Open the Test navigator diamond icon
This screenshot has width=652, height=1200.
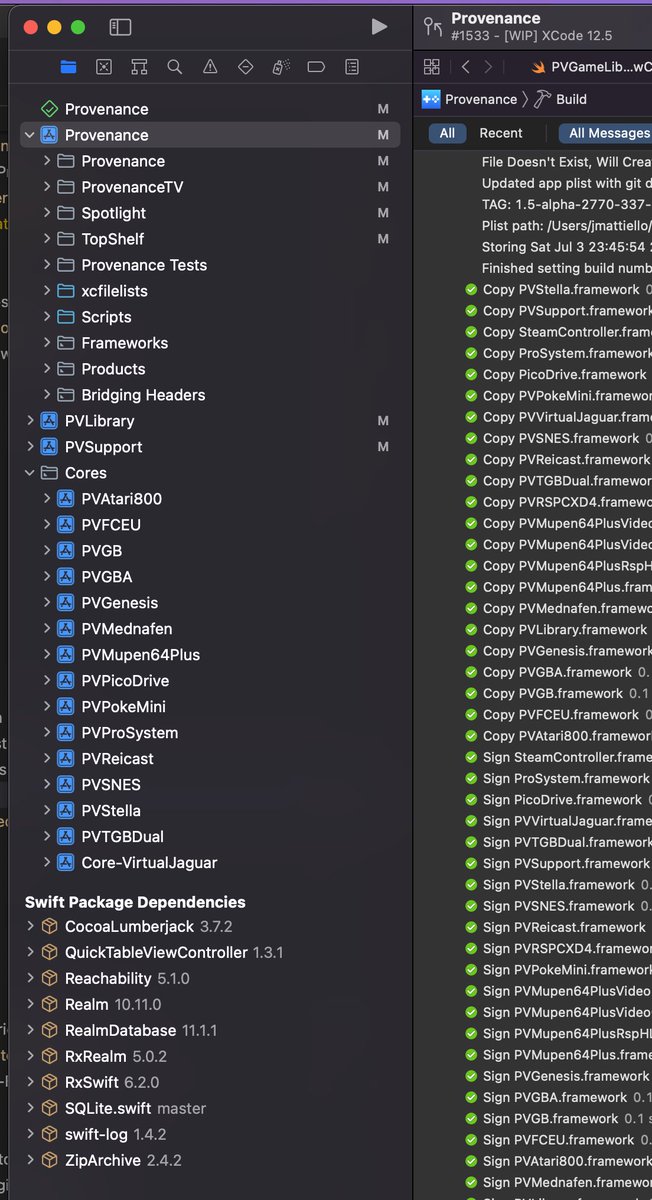[x=246, y=67]
